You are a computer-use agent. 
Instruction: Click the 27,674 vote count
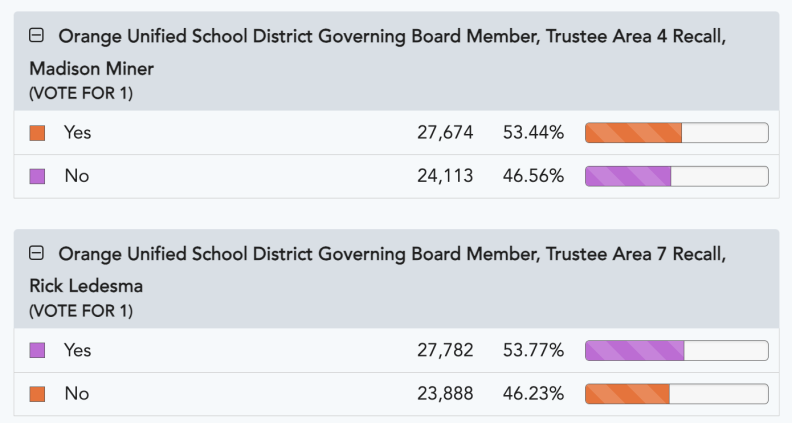coord(445,132)
